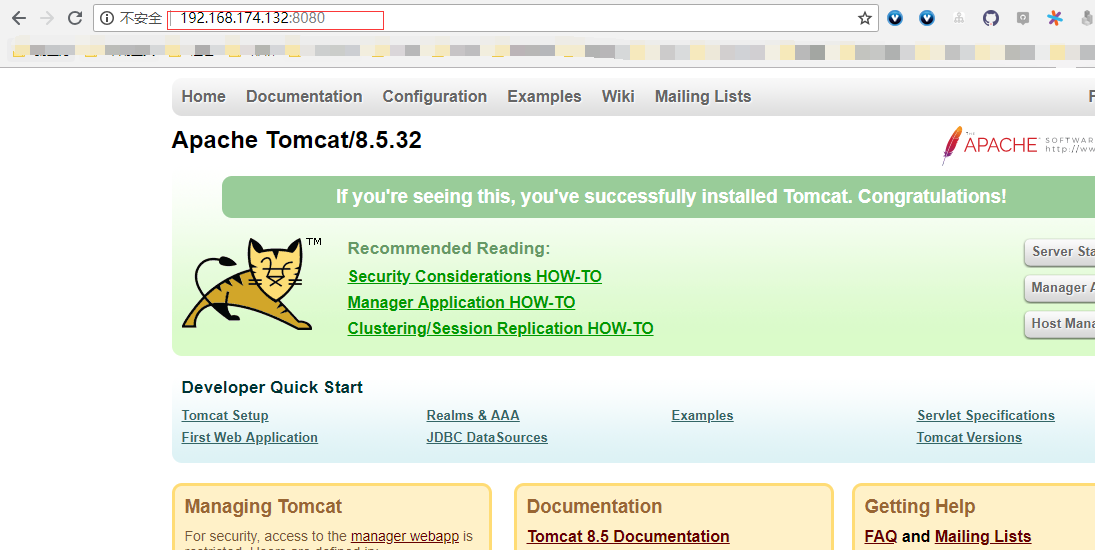The height and width of the screenshot is (550, 1095).
Task: Open Configuration in the navigation bar
Action: pos(434,96)
